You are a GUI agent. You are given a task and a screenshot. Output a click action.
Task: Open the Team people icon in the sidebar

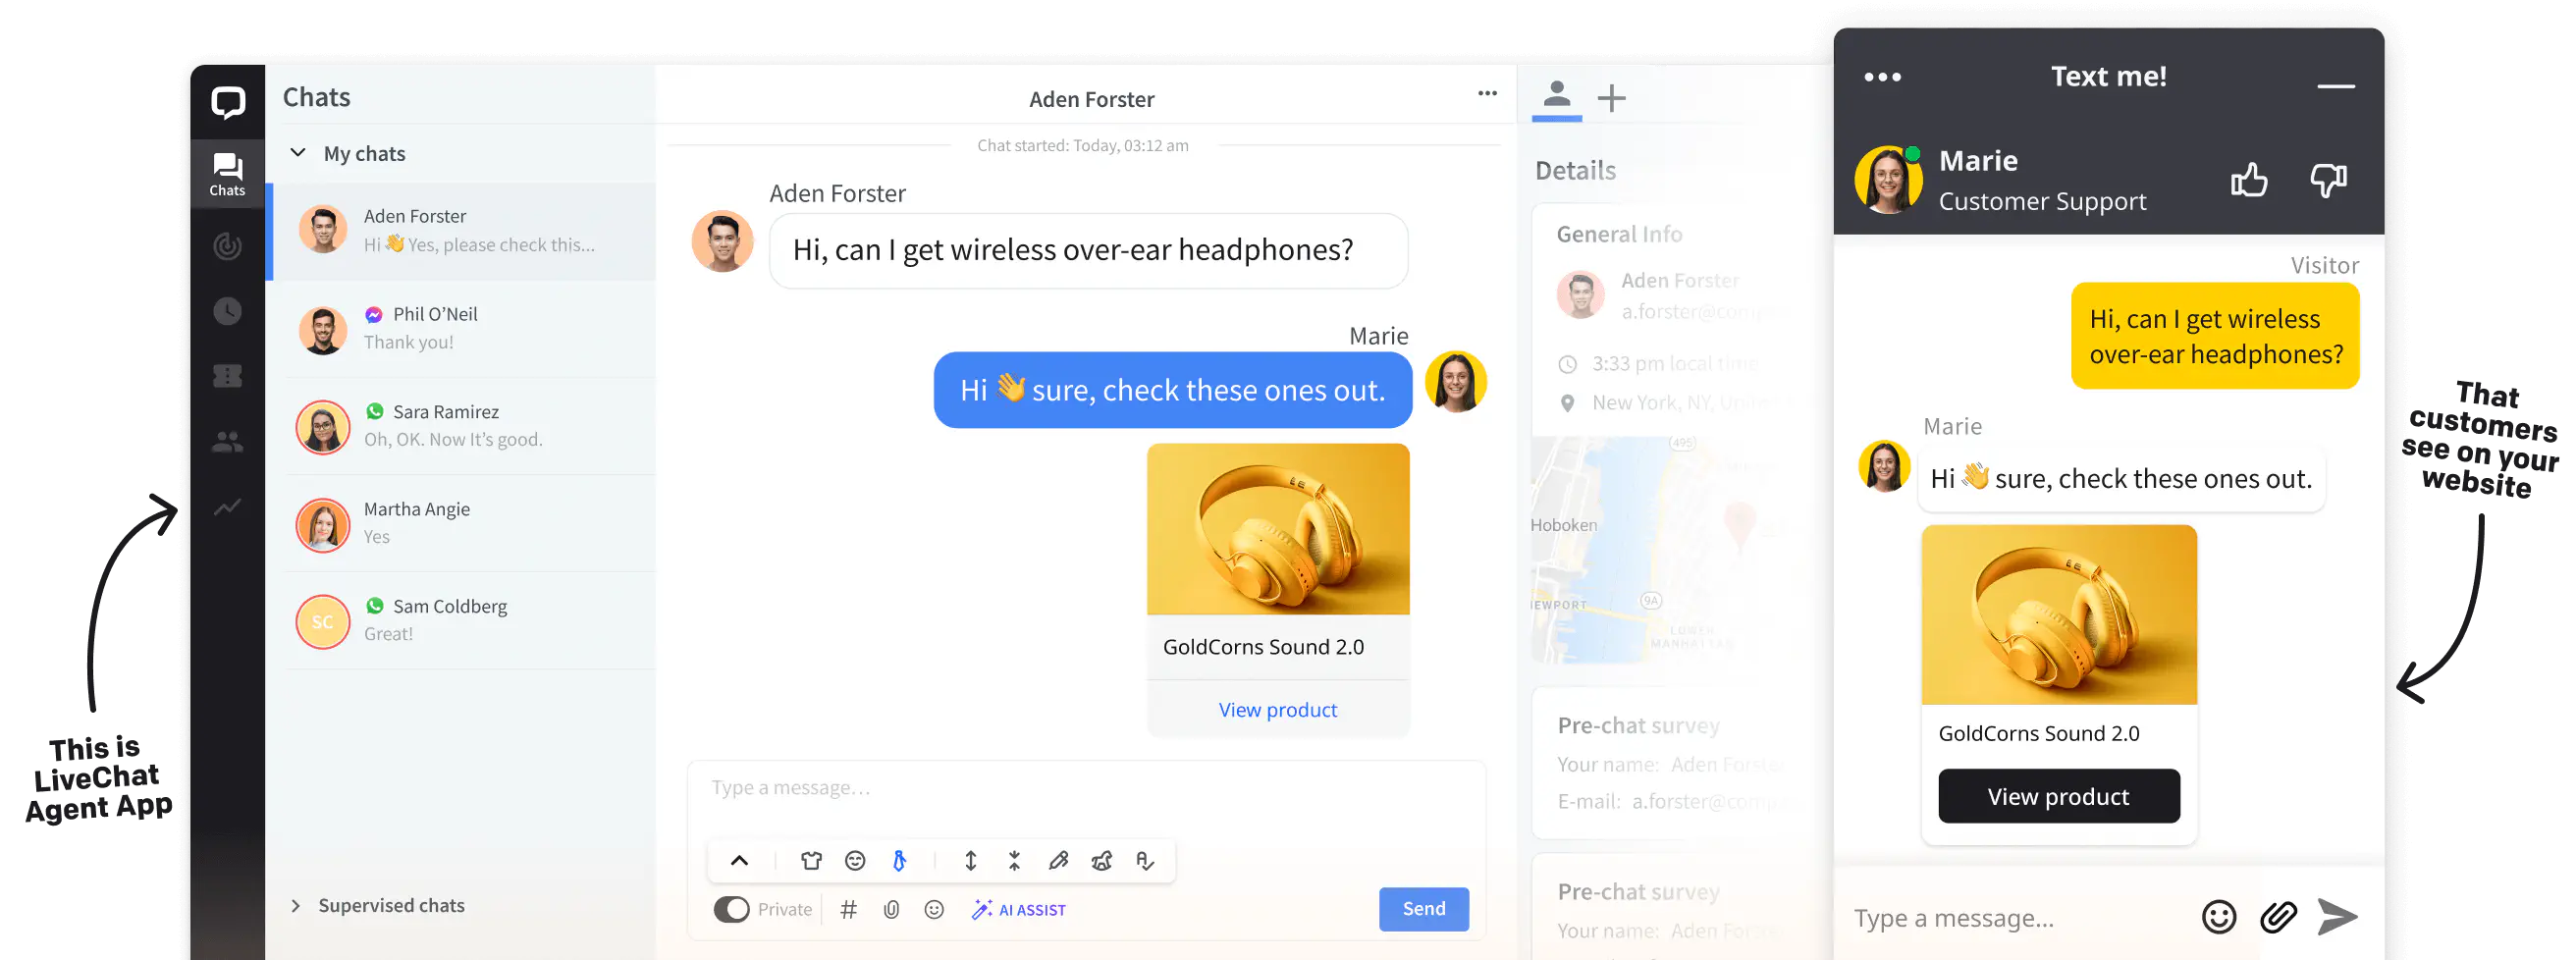click(227, 441)
